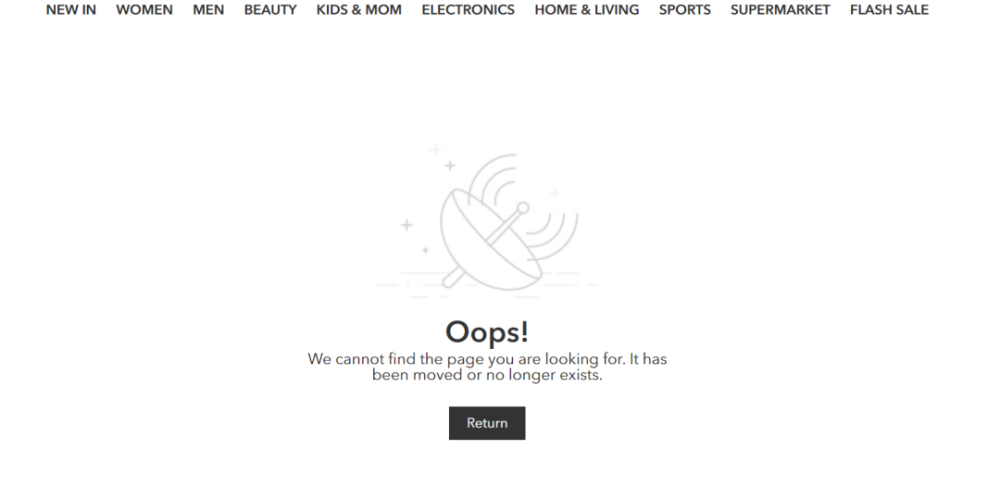The image size is (1000, 487).
Task: Click the dish's stand foot
Action: (453, 278)
